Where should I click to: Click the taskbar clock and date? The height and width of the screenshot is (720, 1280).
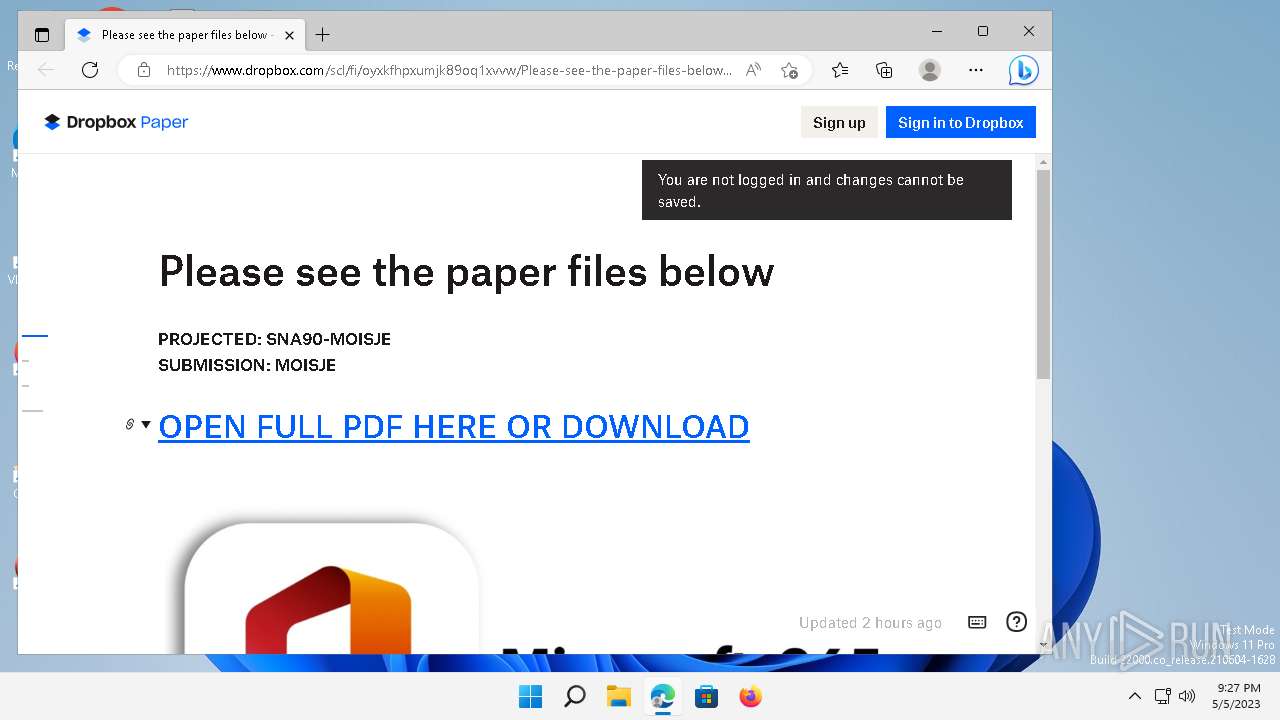(1238, 696)
